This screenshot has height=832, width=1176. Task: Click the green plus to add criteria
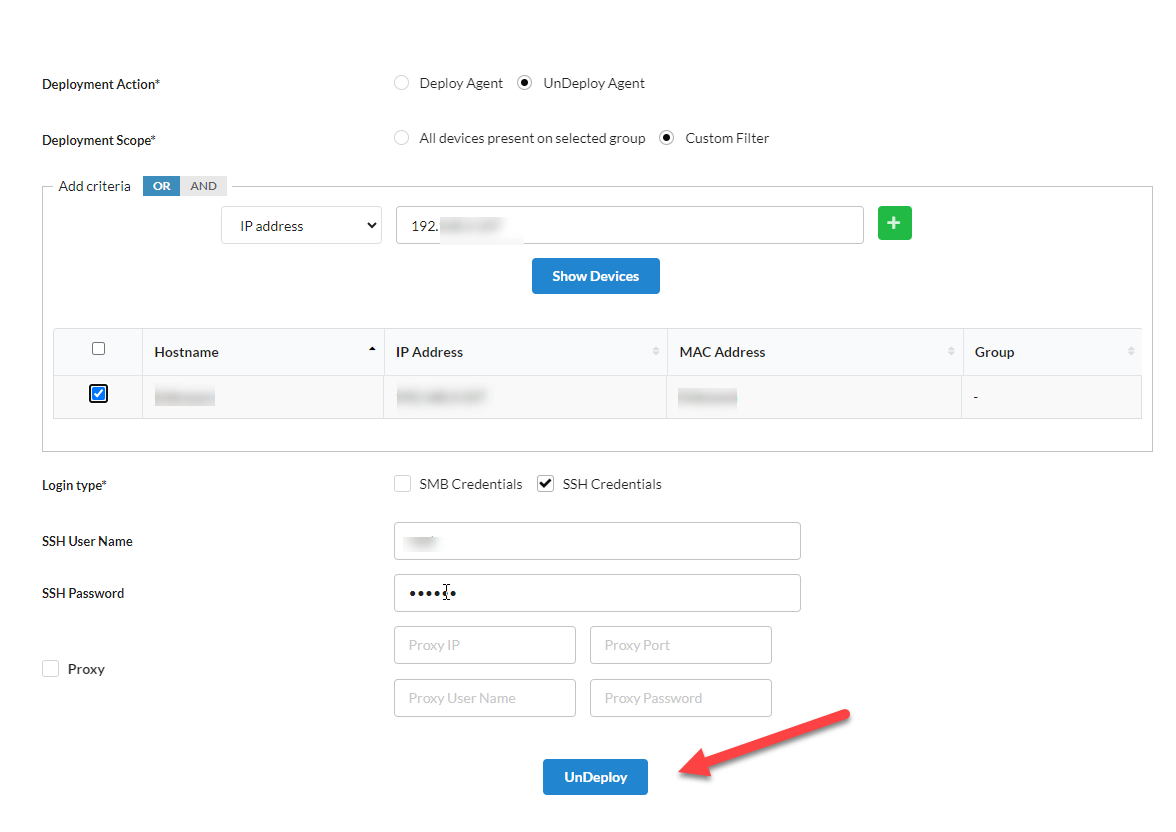894,223
